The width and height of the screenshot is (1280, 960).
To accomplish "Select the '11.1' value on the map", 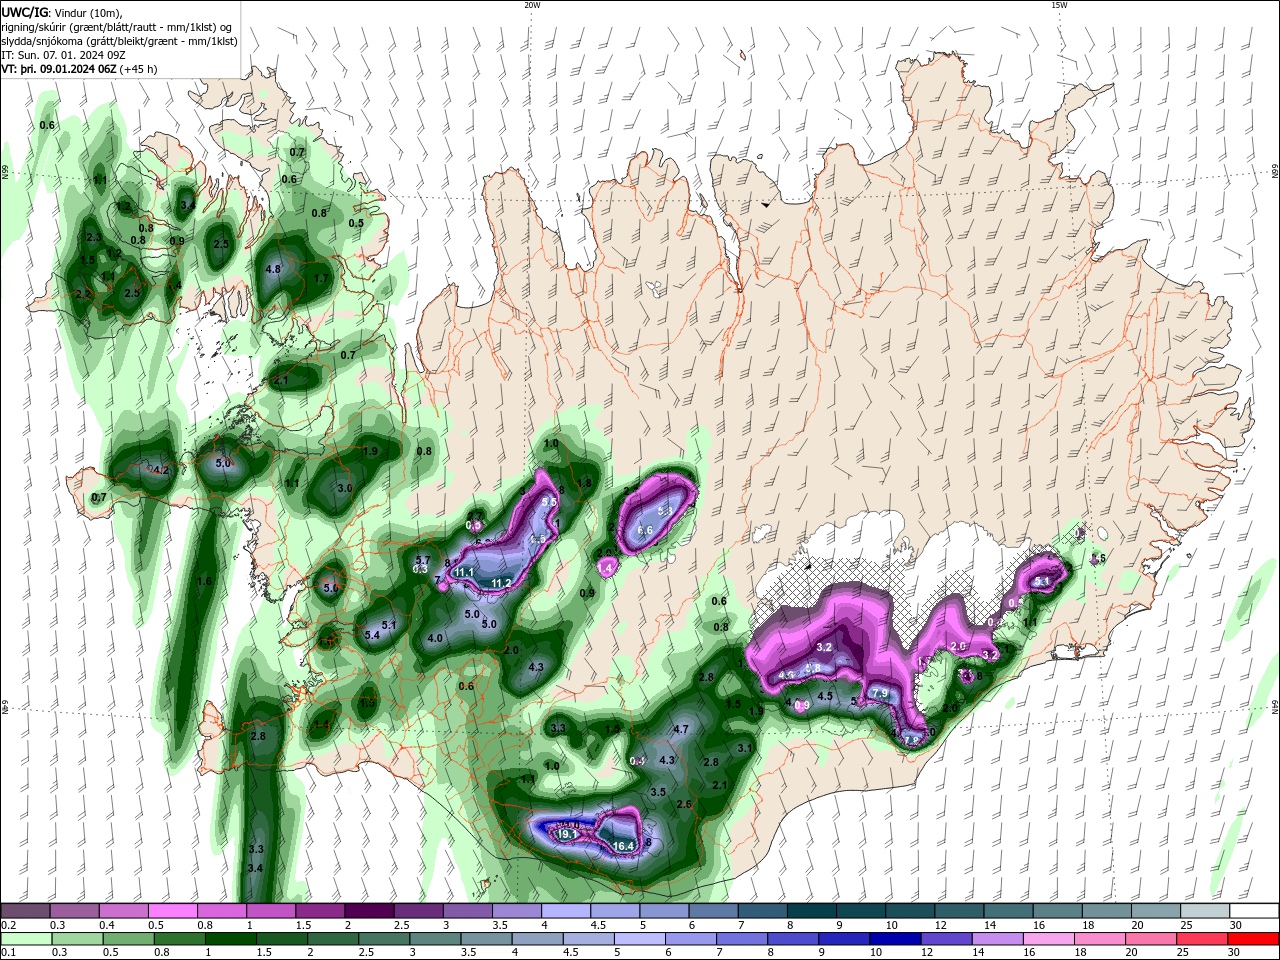I will pyautogui.click(x=464, y=572).
